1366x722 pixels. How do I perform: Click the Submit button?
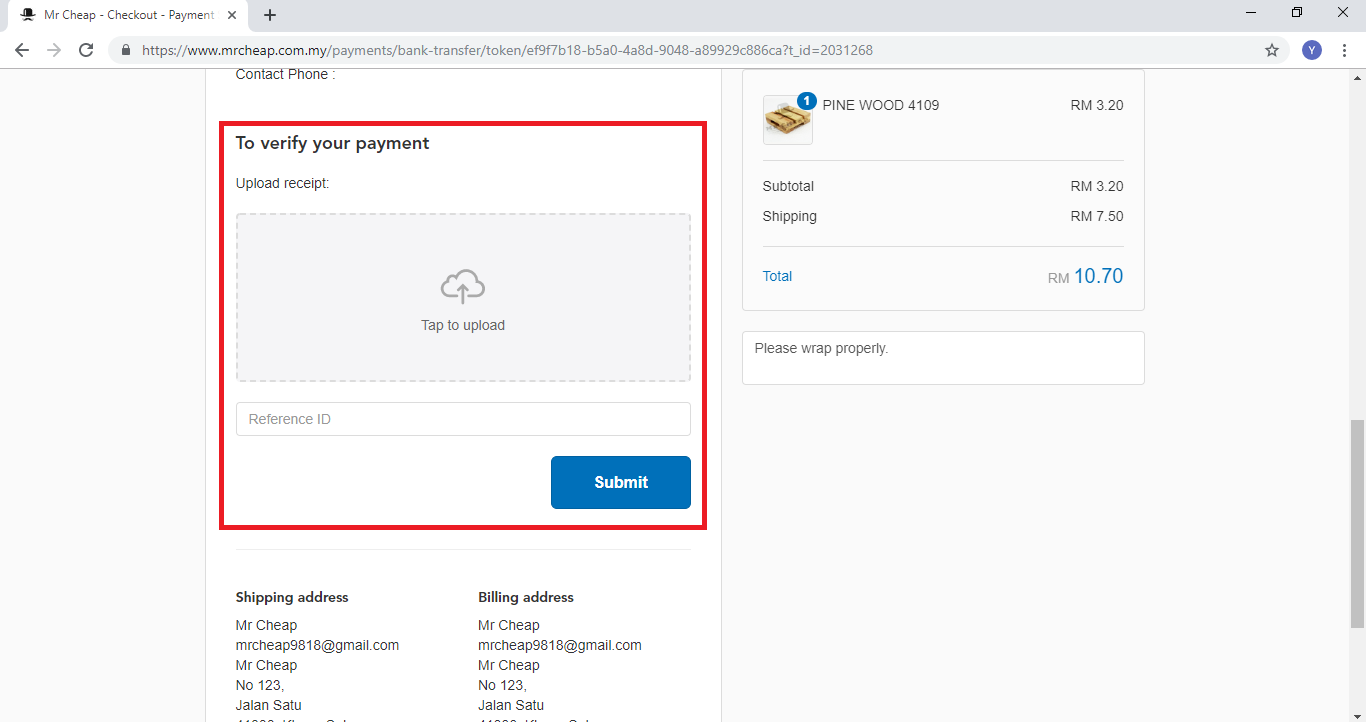coord(621,482)
